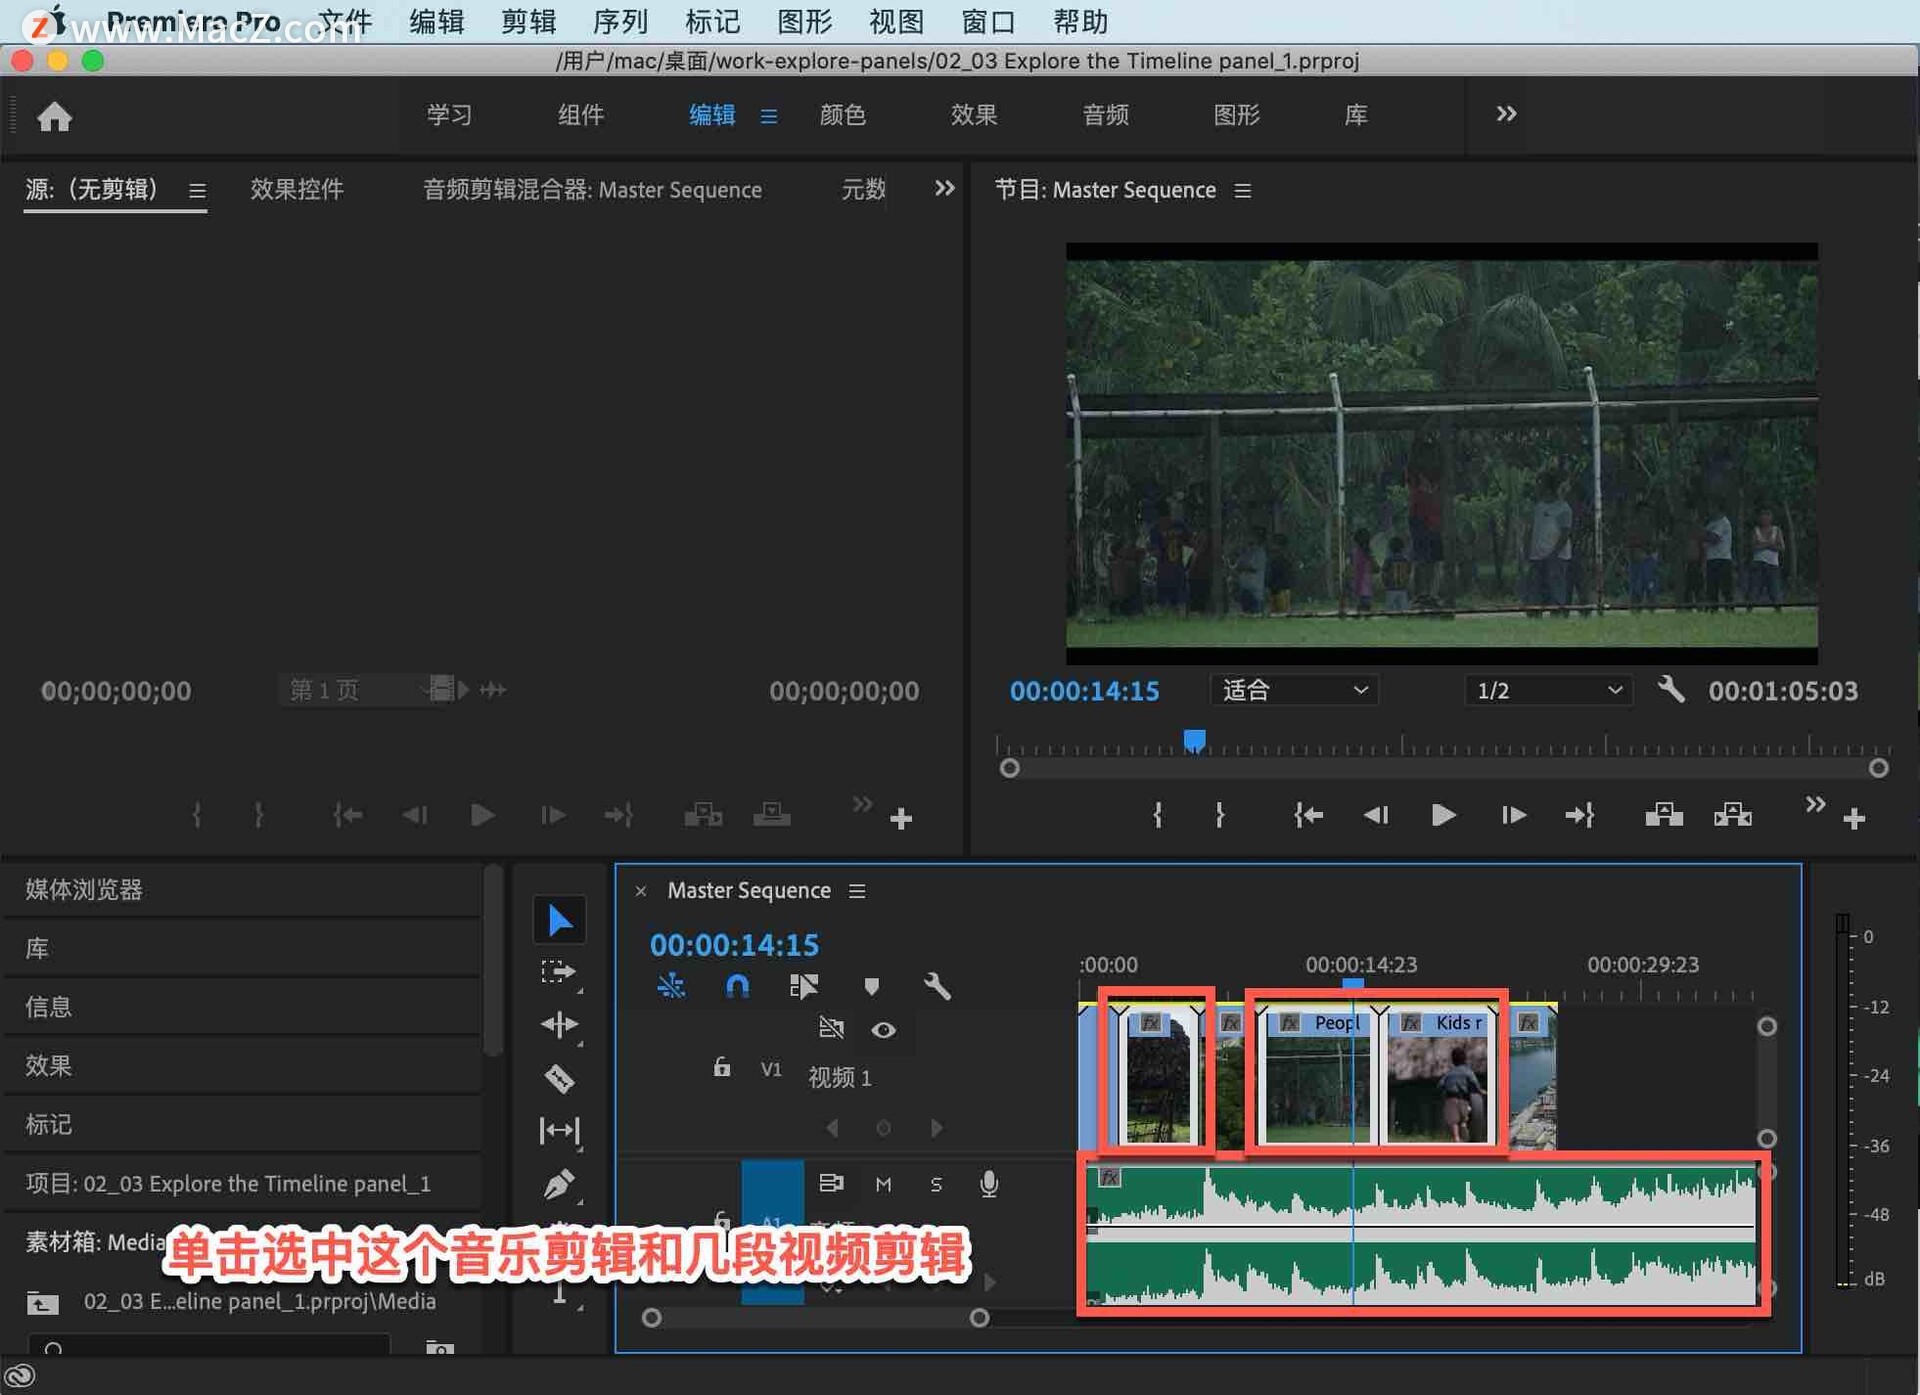Toggle V1 track output eye
This screenshot has height=1395, width=1920.
(x=883, y=1030)
